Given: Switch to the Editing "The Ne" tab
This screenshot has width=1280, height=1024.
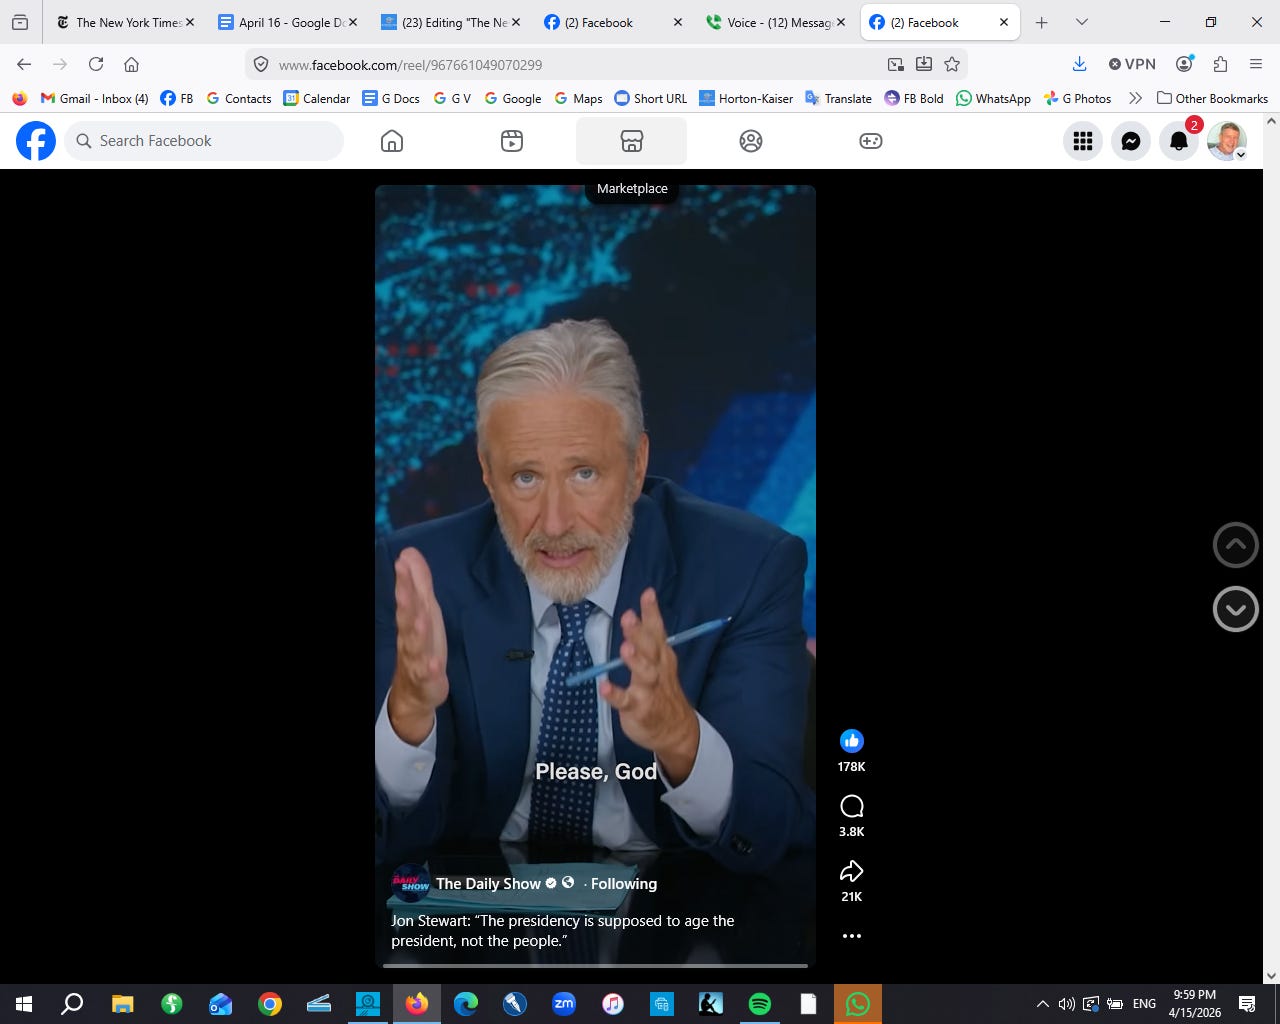Looking at the screenshot, I should click(x=450, y=22).
